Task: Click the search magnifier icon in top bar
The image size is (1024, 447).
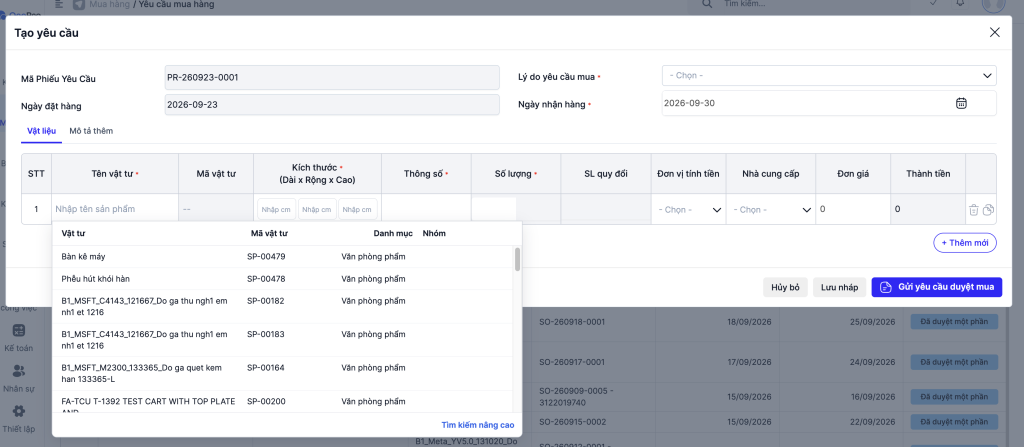Action: [707, 4]
